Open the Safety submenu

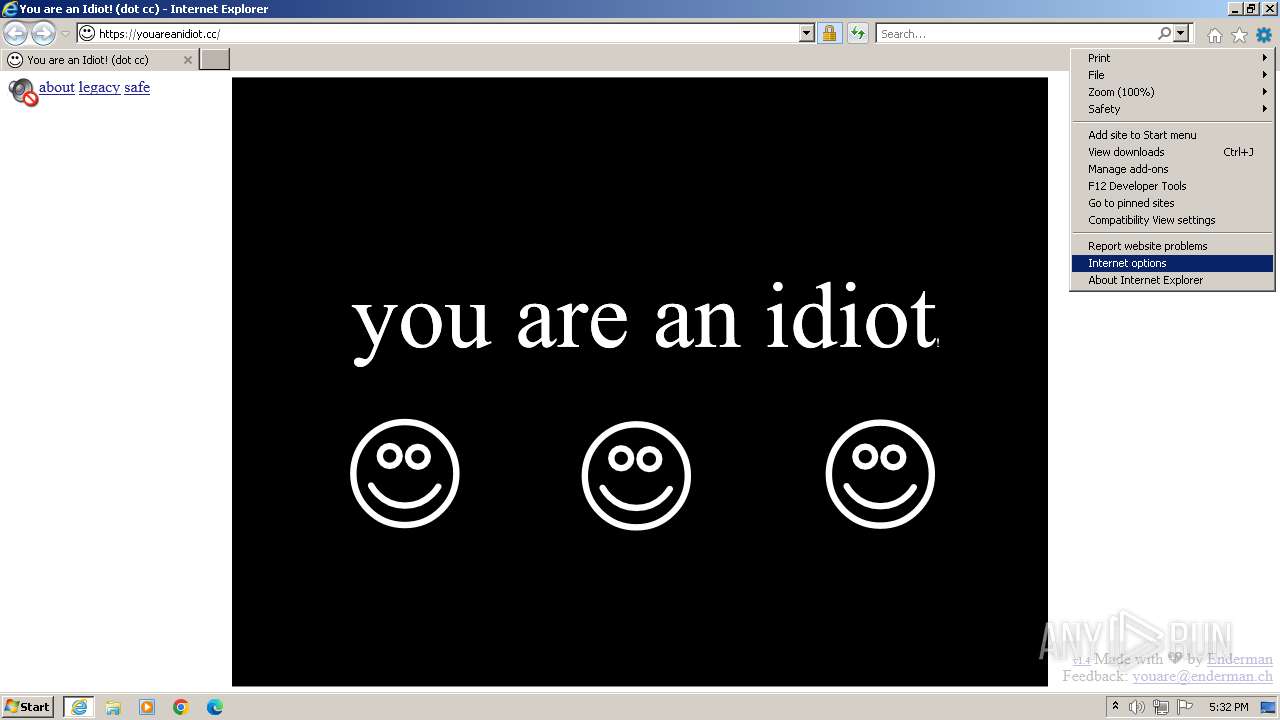point(1172,109)
